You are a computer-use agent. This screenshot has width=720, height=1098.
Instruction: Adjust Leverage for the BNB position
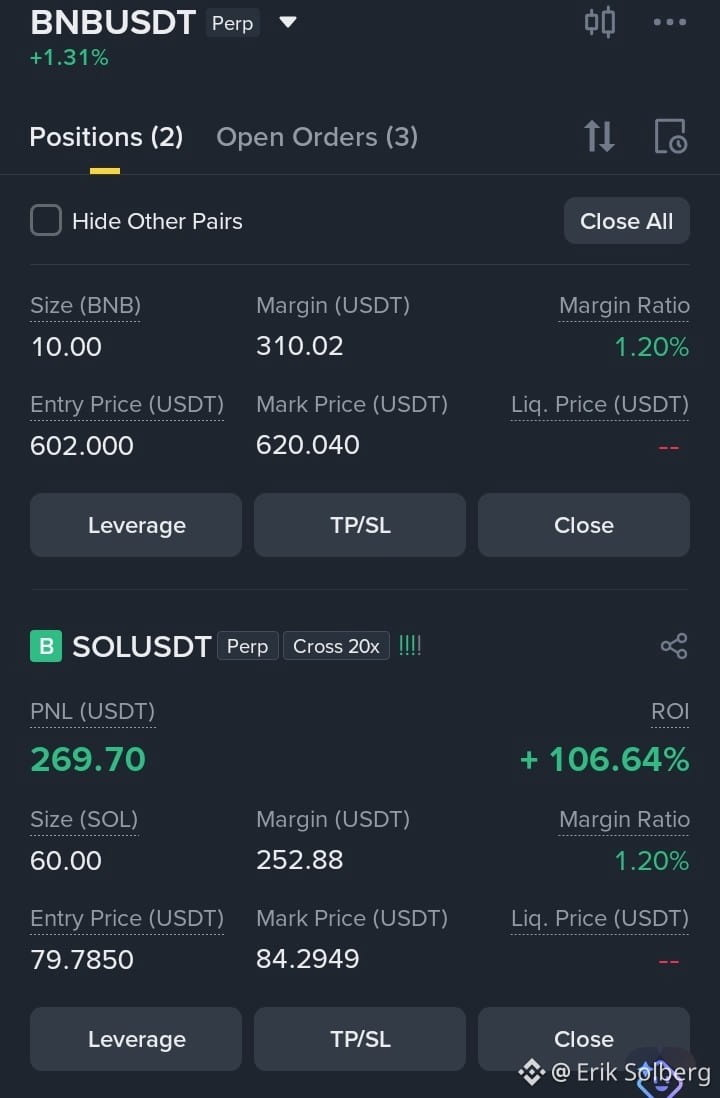tap(136, 525)
